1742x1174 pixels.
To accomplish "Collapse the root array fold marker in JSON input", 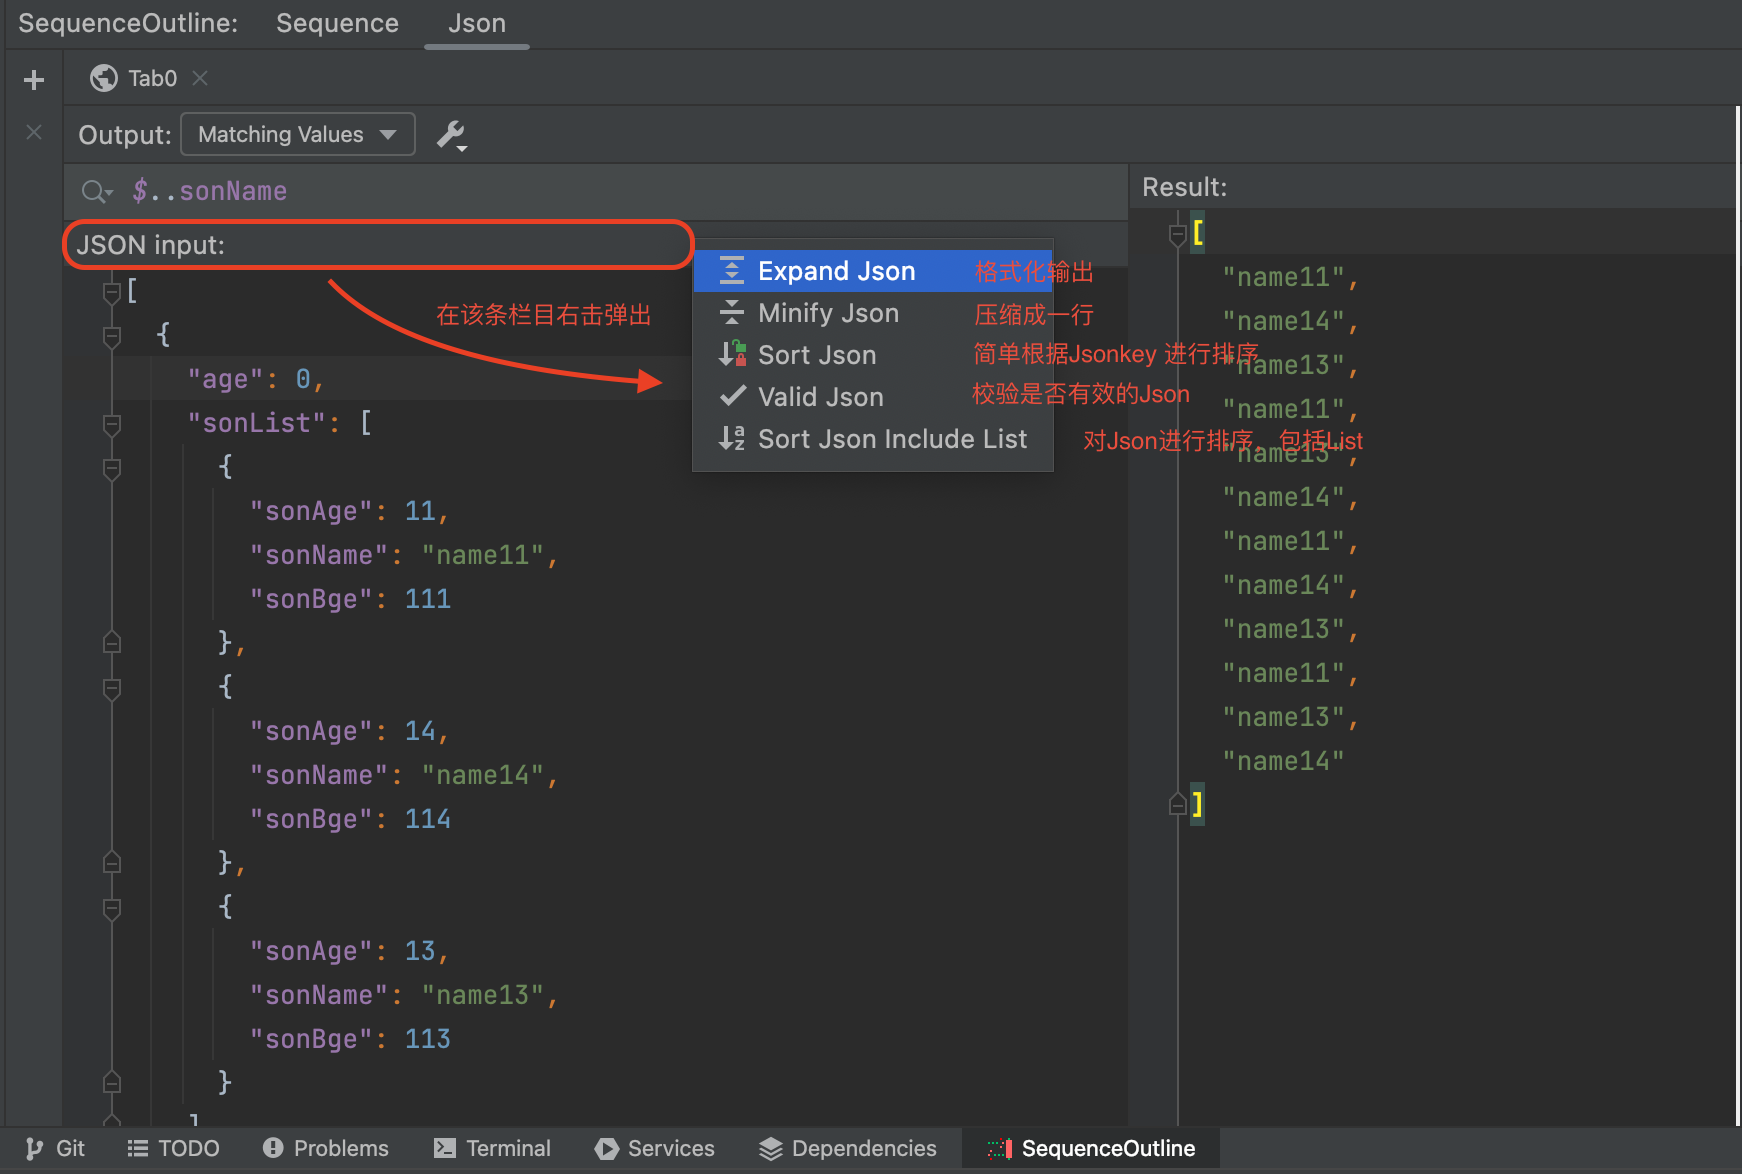I will (112, 292).
